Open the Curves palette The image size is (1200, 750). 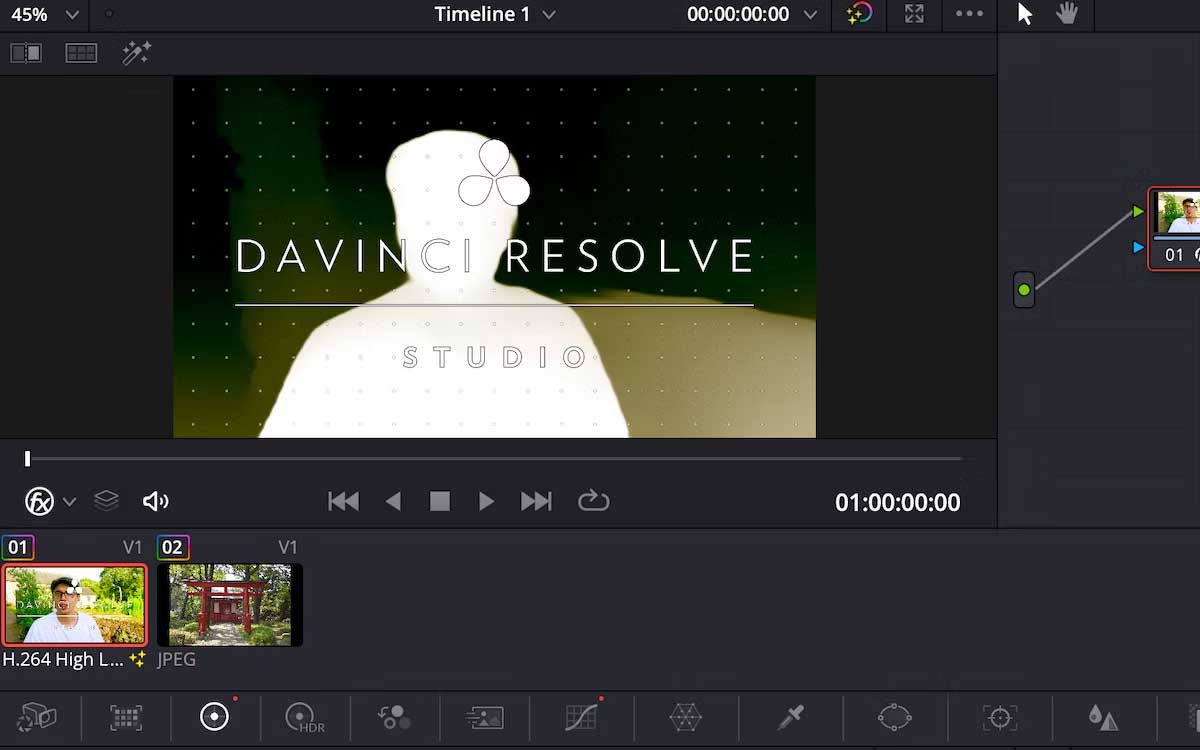582,717
